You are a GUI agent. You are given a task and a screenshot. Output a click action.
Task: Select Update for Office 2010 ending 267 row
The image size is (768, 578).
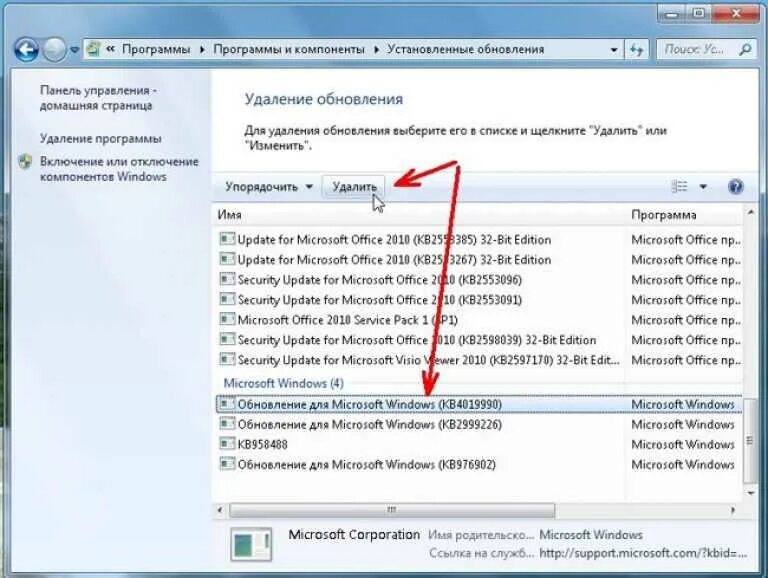tap(479, 260)
